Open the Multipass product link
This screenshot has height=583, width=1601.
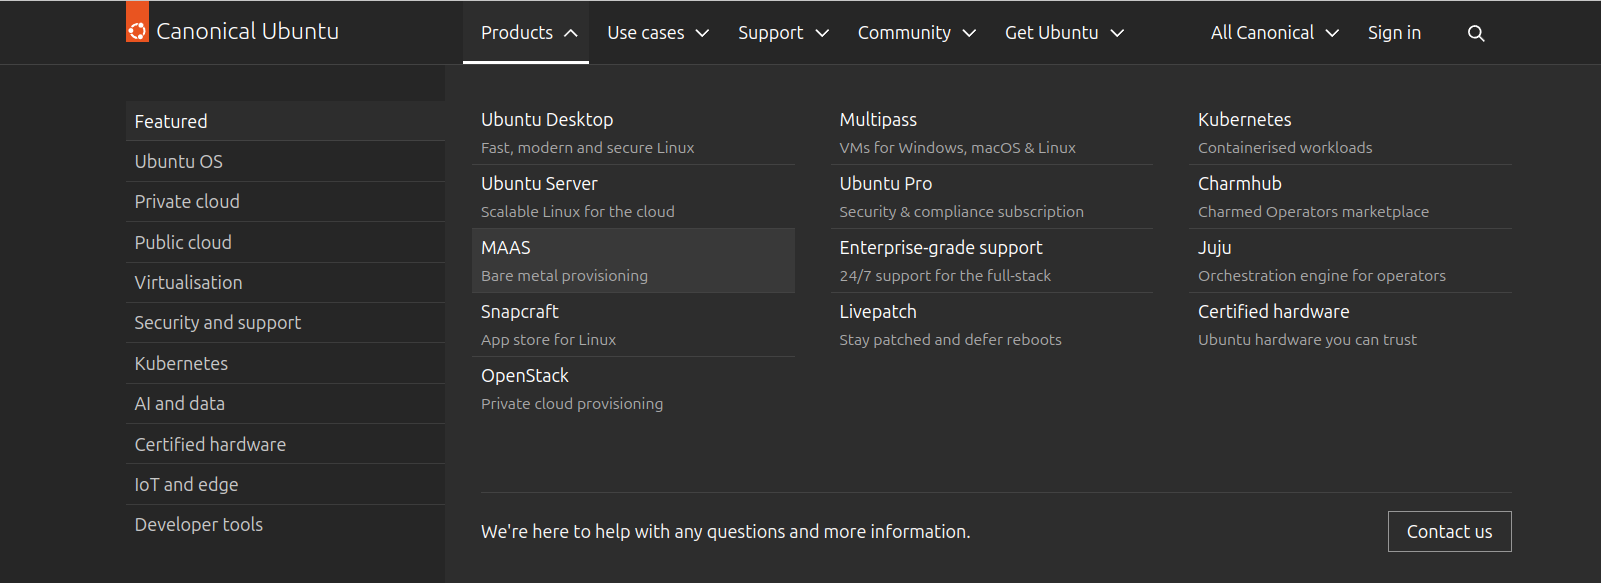[878, 120]
